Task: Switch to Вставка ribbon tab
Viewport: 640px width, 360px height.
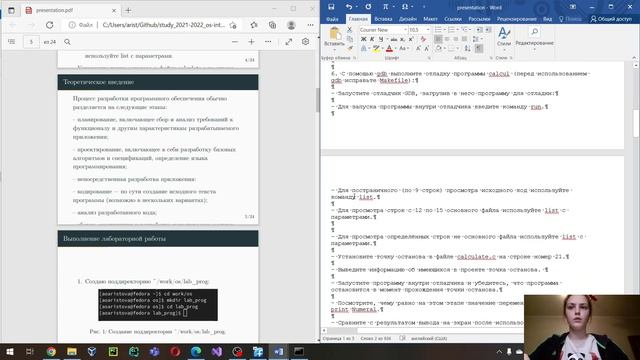Action: (383, 19)
